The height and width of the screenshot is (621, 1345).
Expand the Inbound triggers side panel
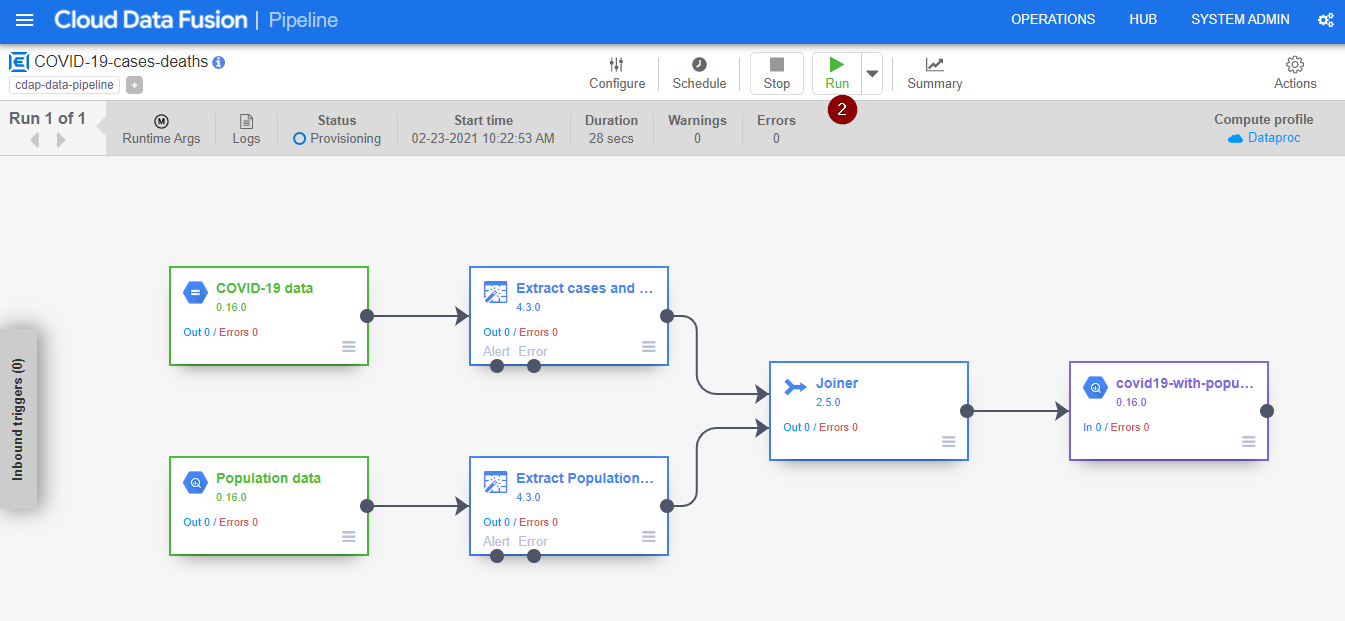click(18, 419)
